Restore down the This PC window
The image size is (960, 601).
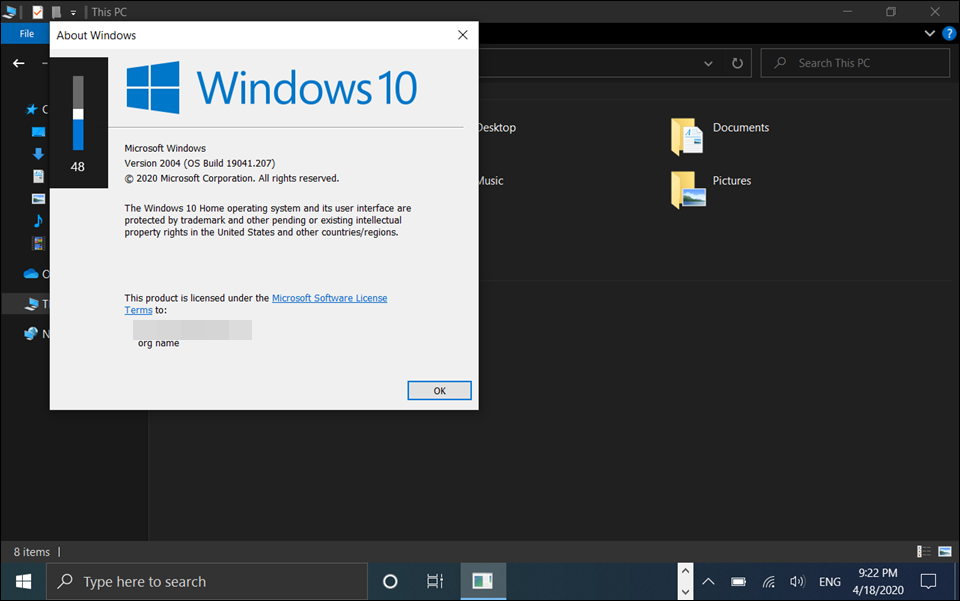(x=891, y=12)
